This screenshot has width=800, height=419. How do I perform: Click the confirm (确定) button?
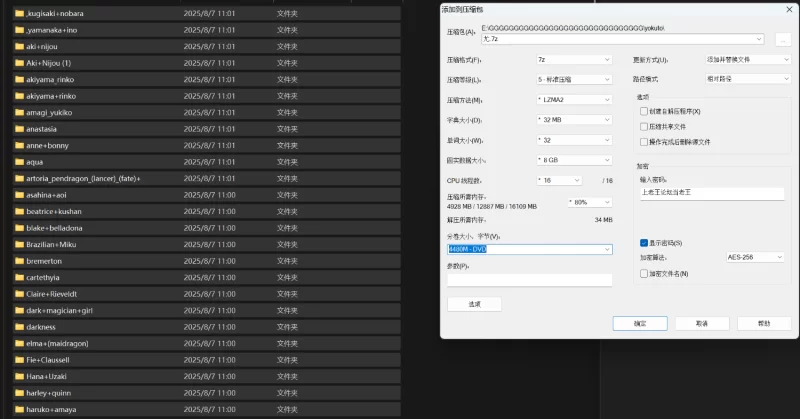640,324
